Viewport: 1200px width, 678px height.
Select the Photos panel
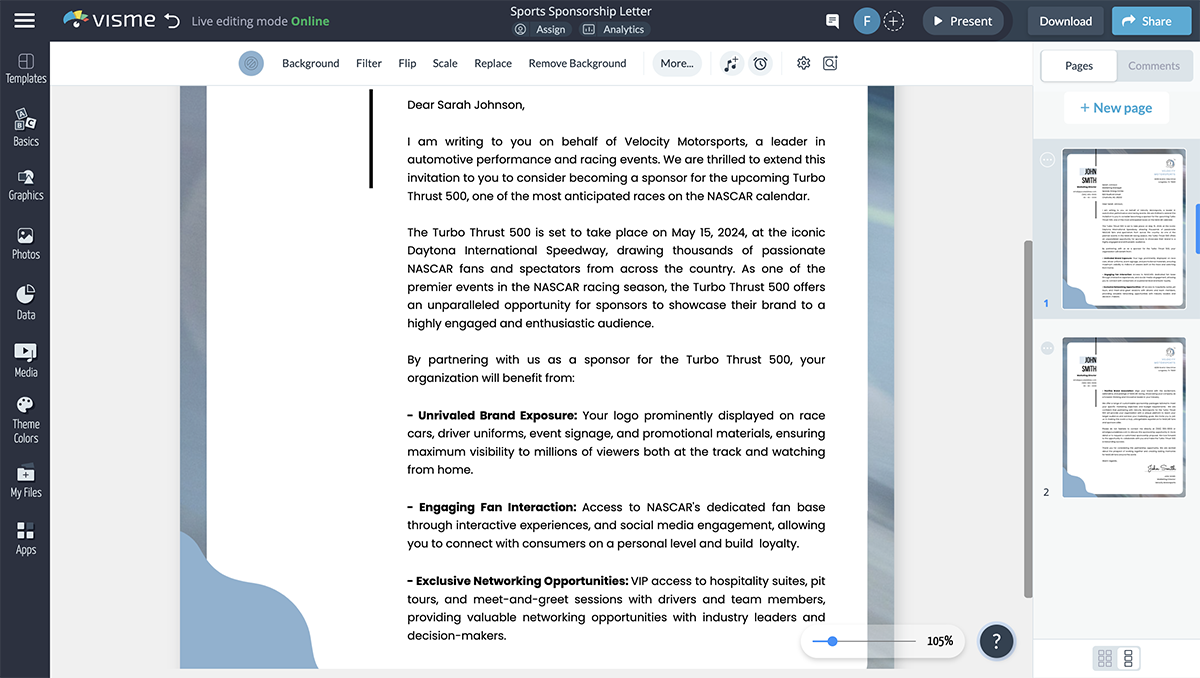(25, 239)
